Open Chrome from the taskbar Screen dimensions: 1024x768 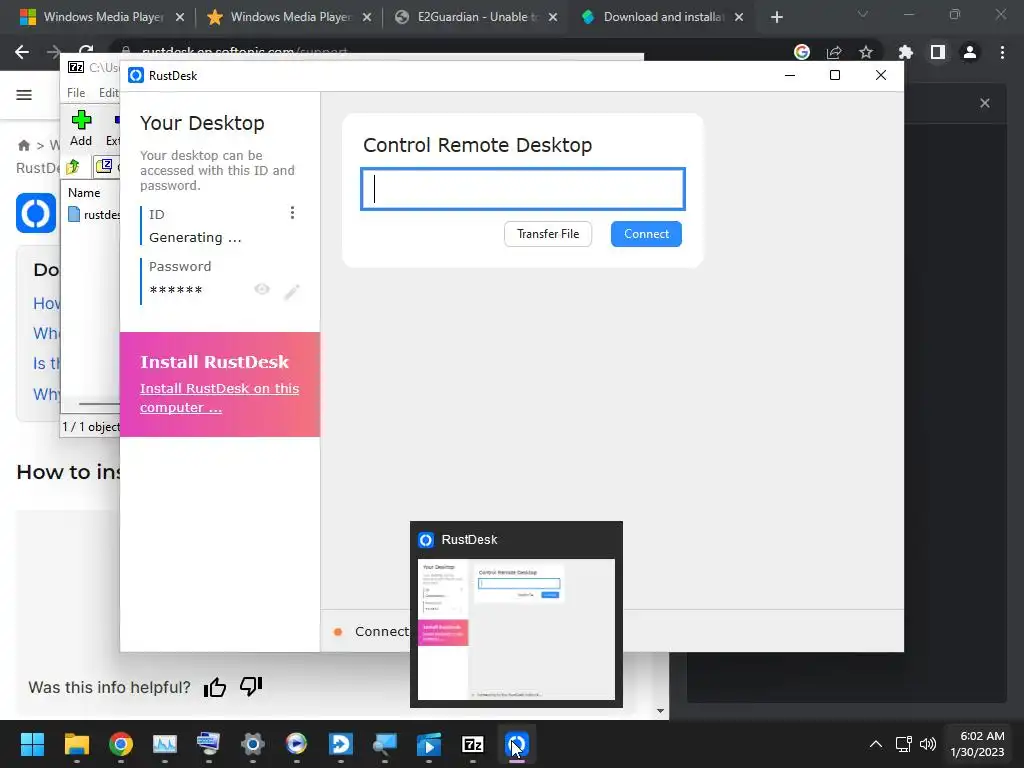(x=121, y=744)
